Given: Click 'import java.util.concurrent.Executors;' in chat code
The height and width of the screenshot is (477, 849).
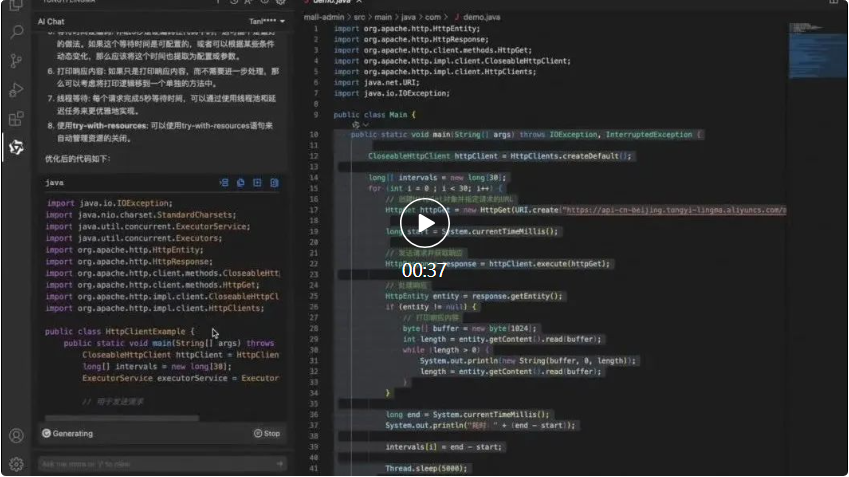Looking at the screenshot, I should click(134, 238).
